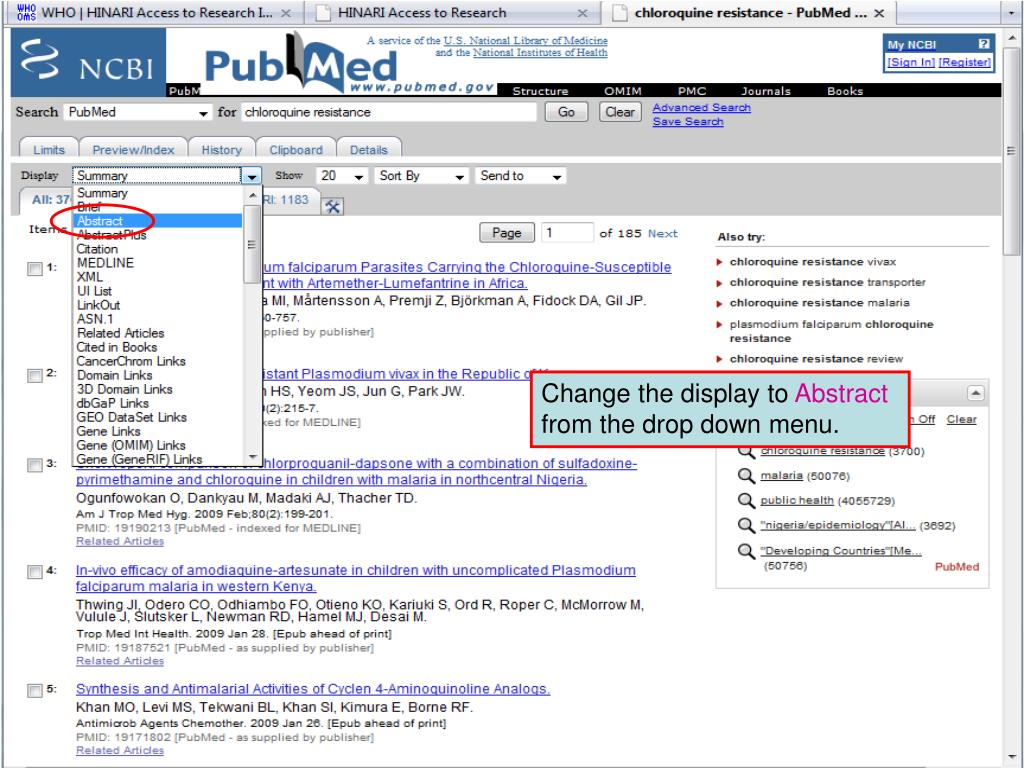Check the checkbox for result 1

coord(35,268)
